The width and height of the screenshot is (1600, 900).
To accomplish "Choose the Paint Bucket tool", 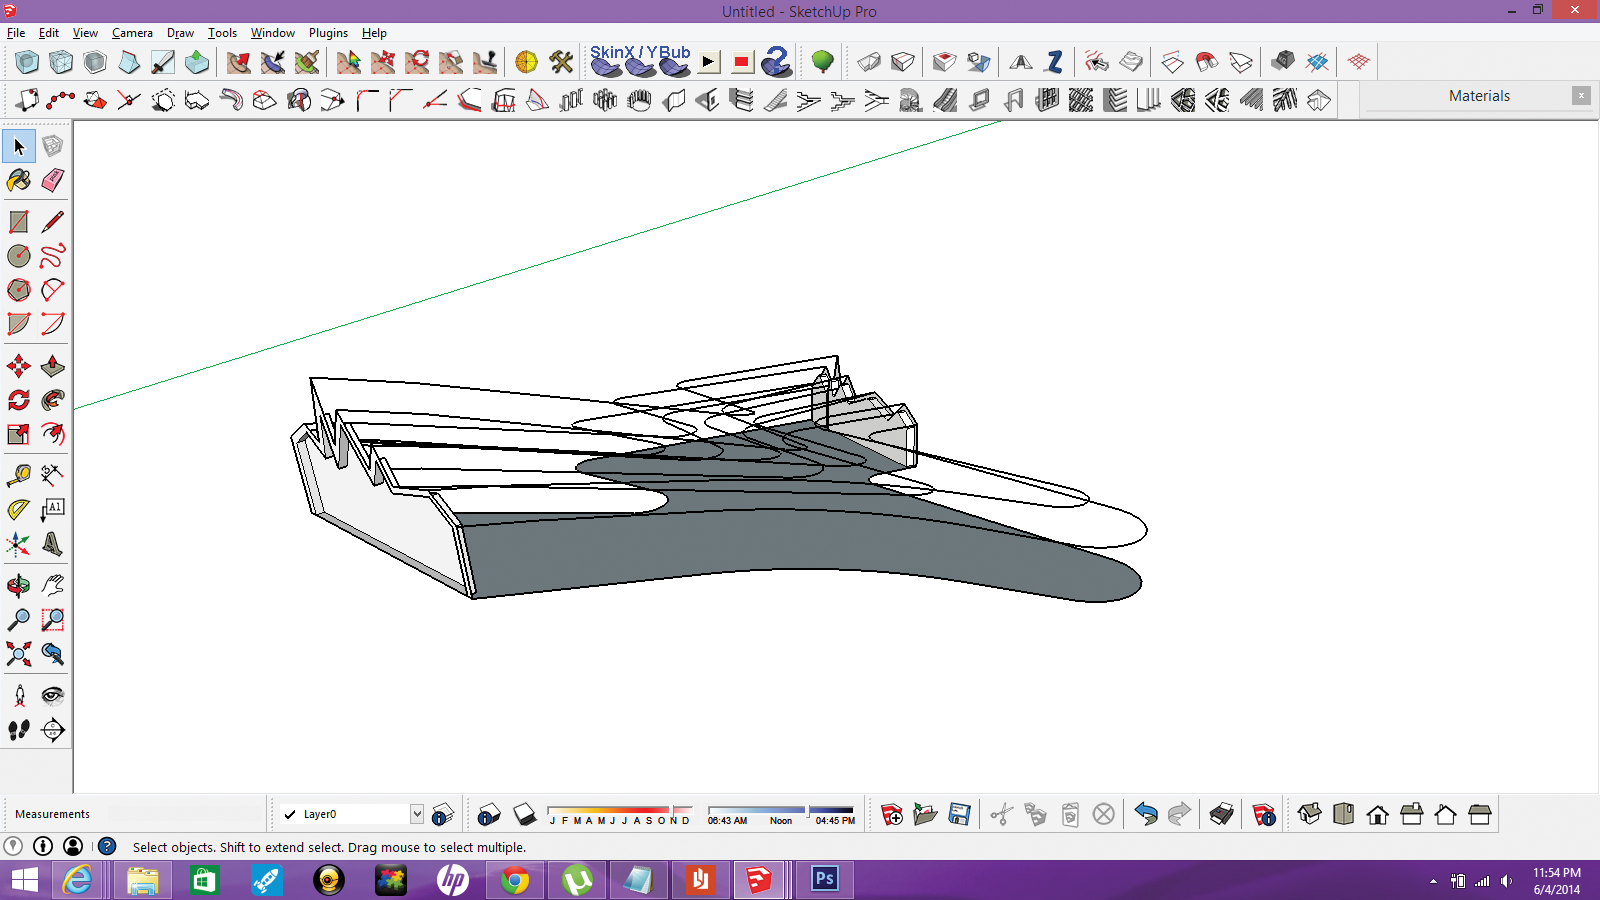I will pos(19,180).
